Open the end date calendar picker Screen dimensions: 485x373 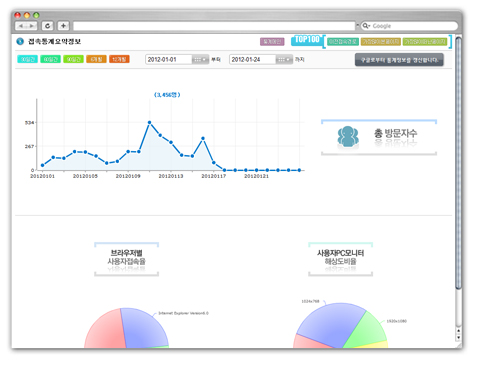284,60
